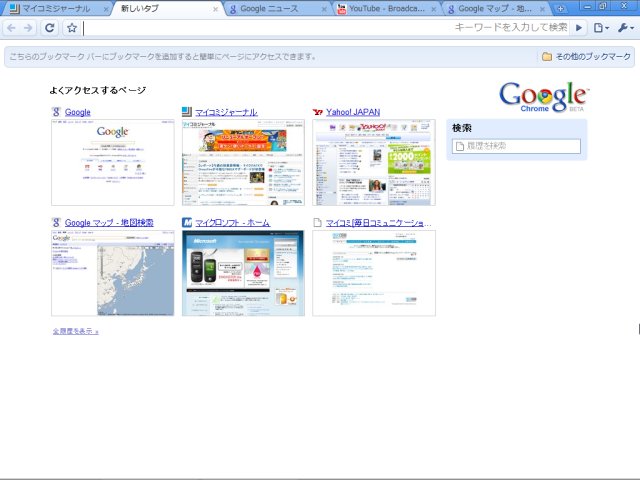Switch to the YouTube tab
Image resolution: width=640 pixels, height=480 pixels.
click(387, 9)
